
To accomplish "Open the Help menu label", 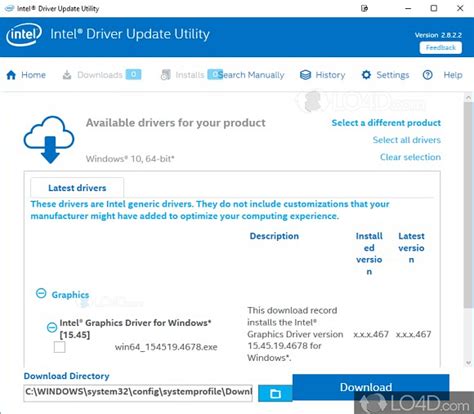I will click(453, 75).
